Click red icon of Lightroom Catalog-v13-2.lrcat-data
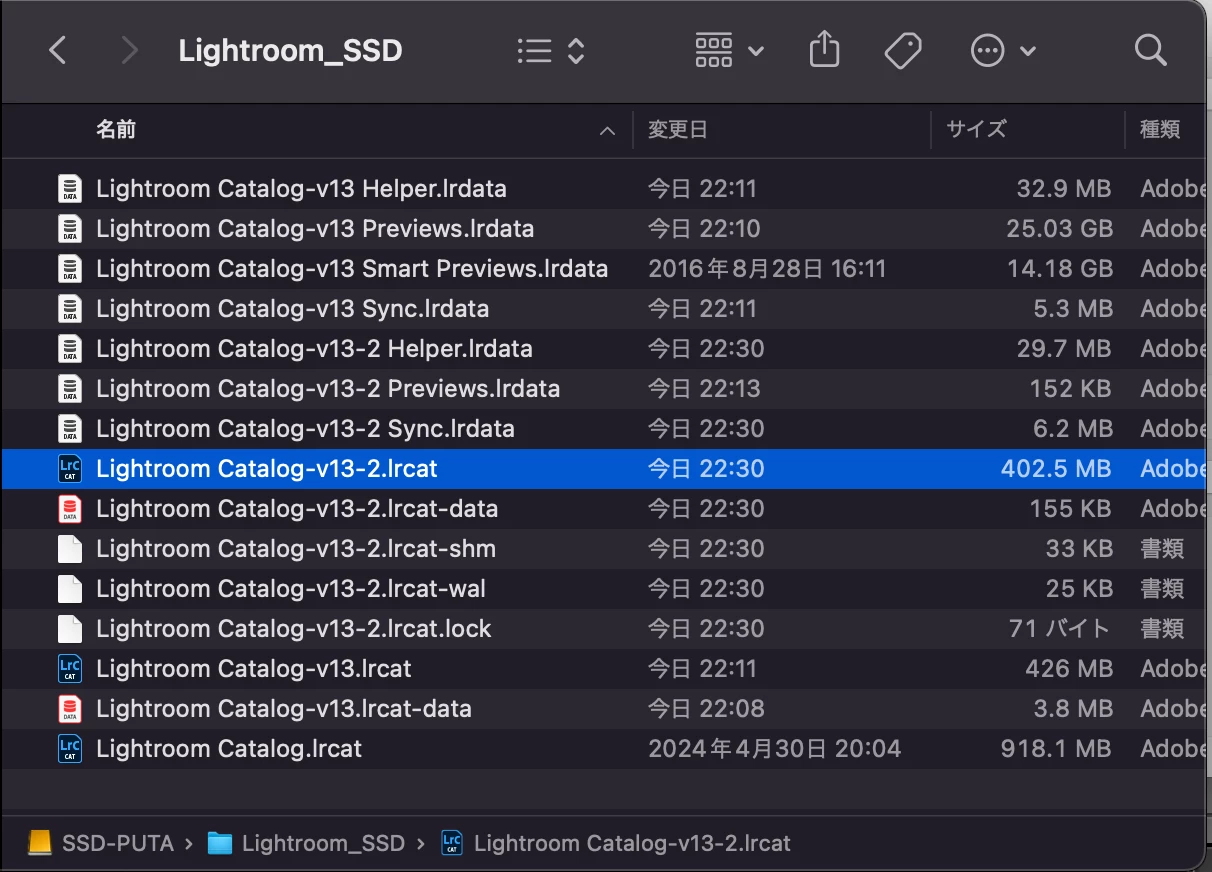Screen dimensions: 1212x872 pyautogui.click(x=70, y=509)
